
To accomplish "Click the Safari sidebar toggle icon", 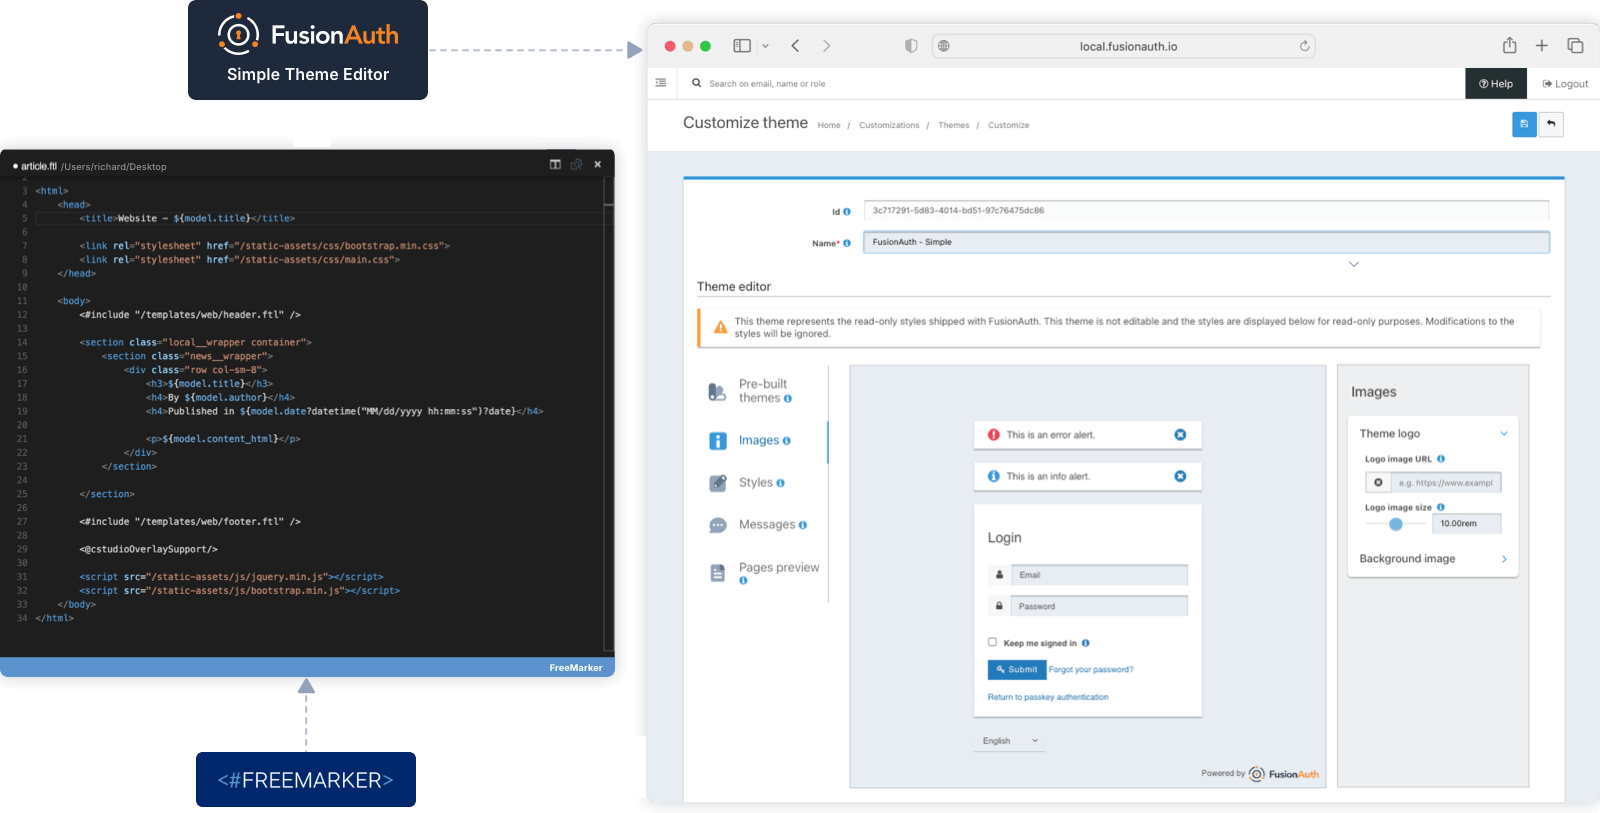I will coord(742,46).
